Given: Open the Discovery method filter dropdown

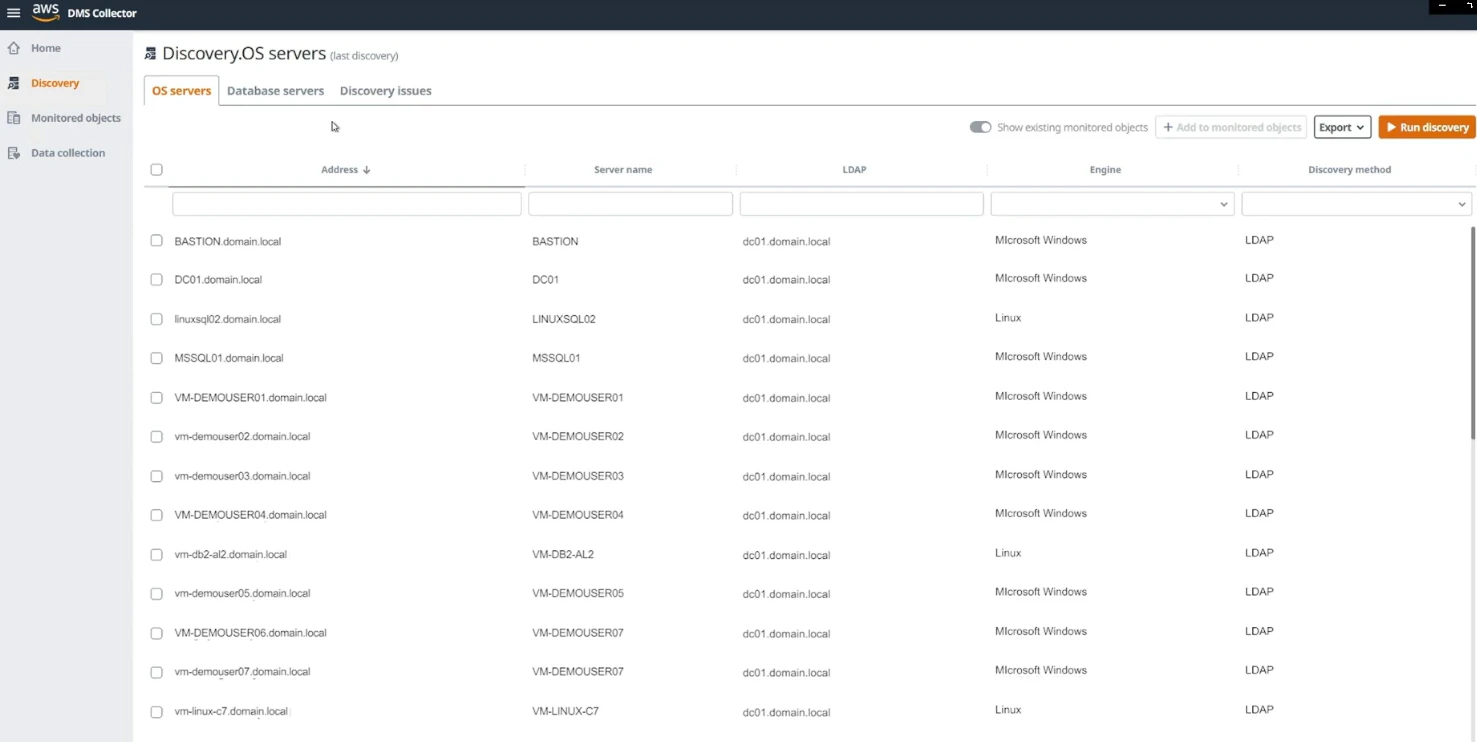Looking at the screenshot, I should point(1356,204).
